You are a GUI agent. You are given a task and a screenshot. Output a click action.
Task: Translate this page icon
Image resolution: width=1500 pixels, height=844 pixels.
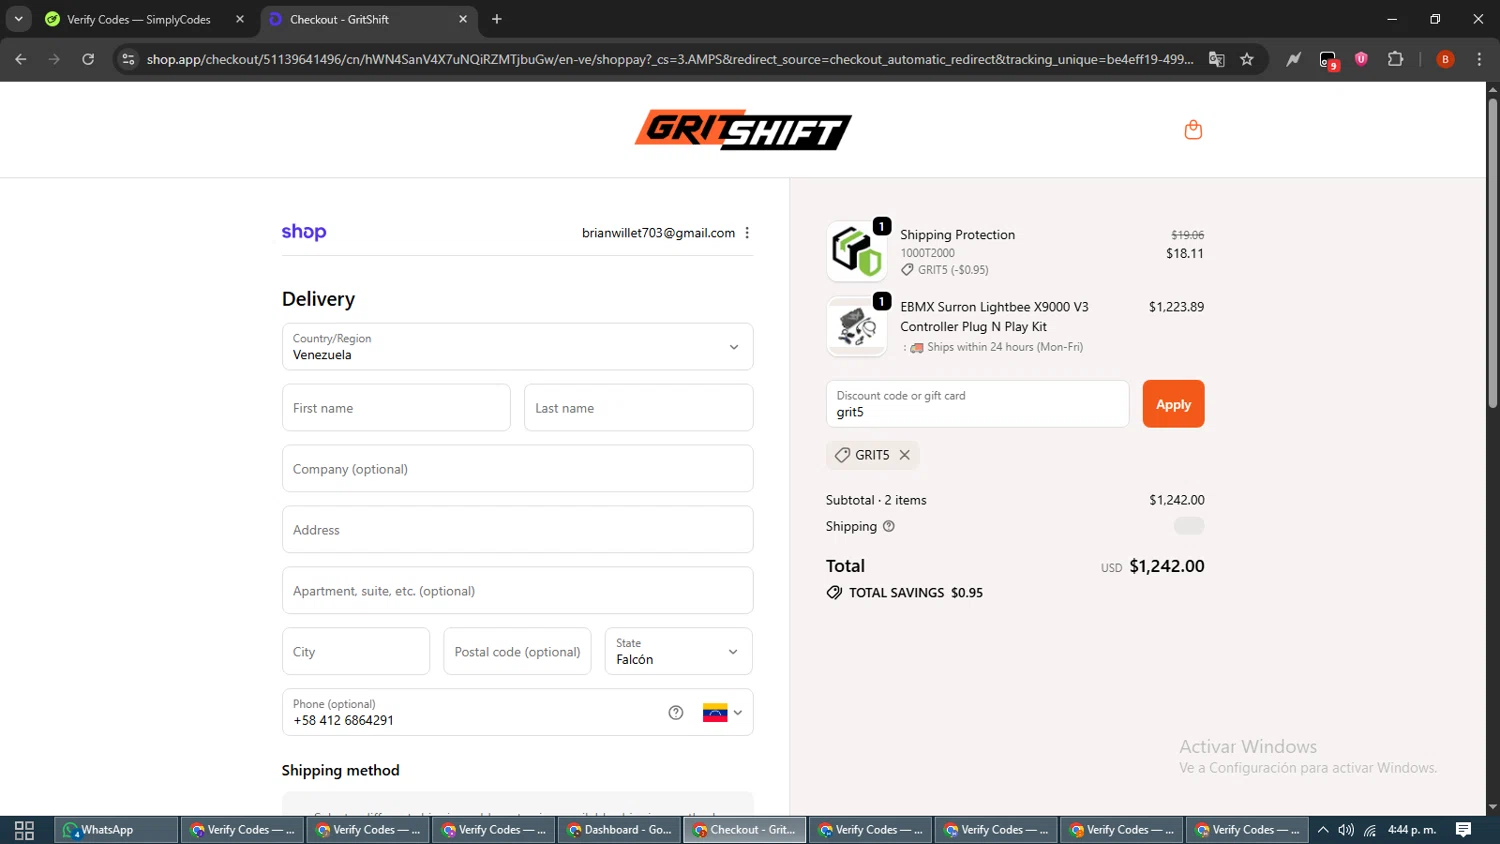tap(1217, 59)
